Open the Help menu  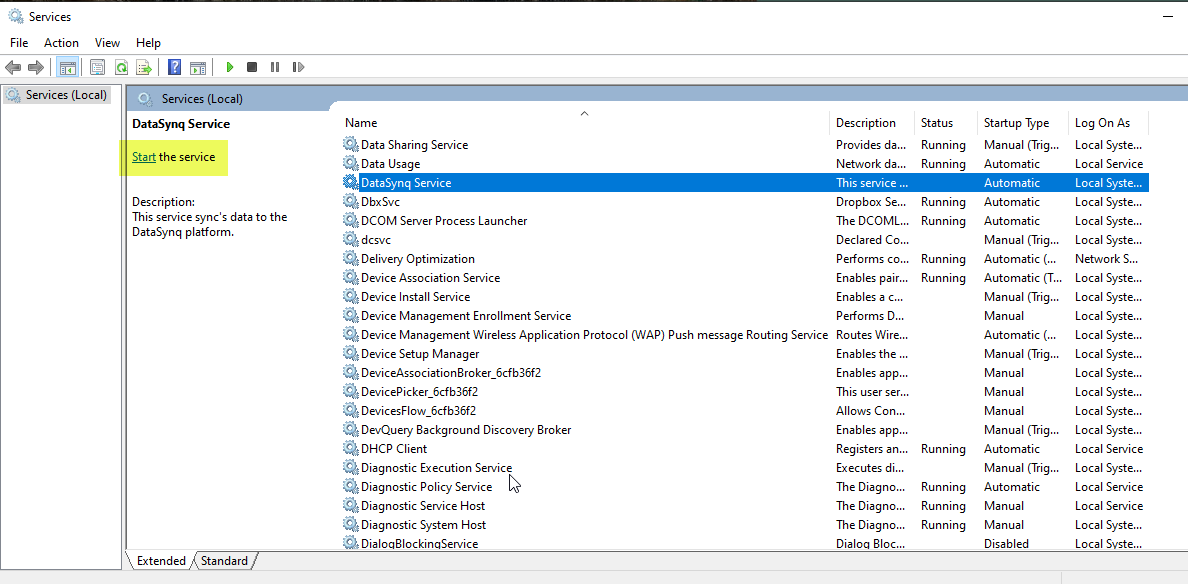pyautogui.click(x=148, y=43)
